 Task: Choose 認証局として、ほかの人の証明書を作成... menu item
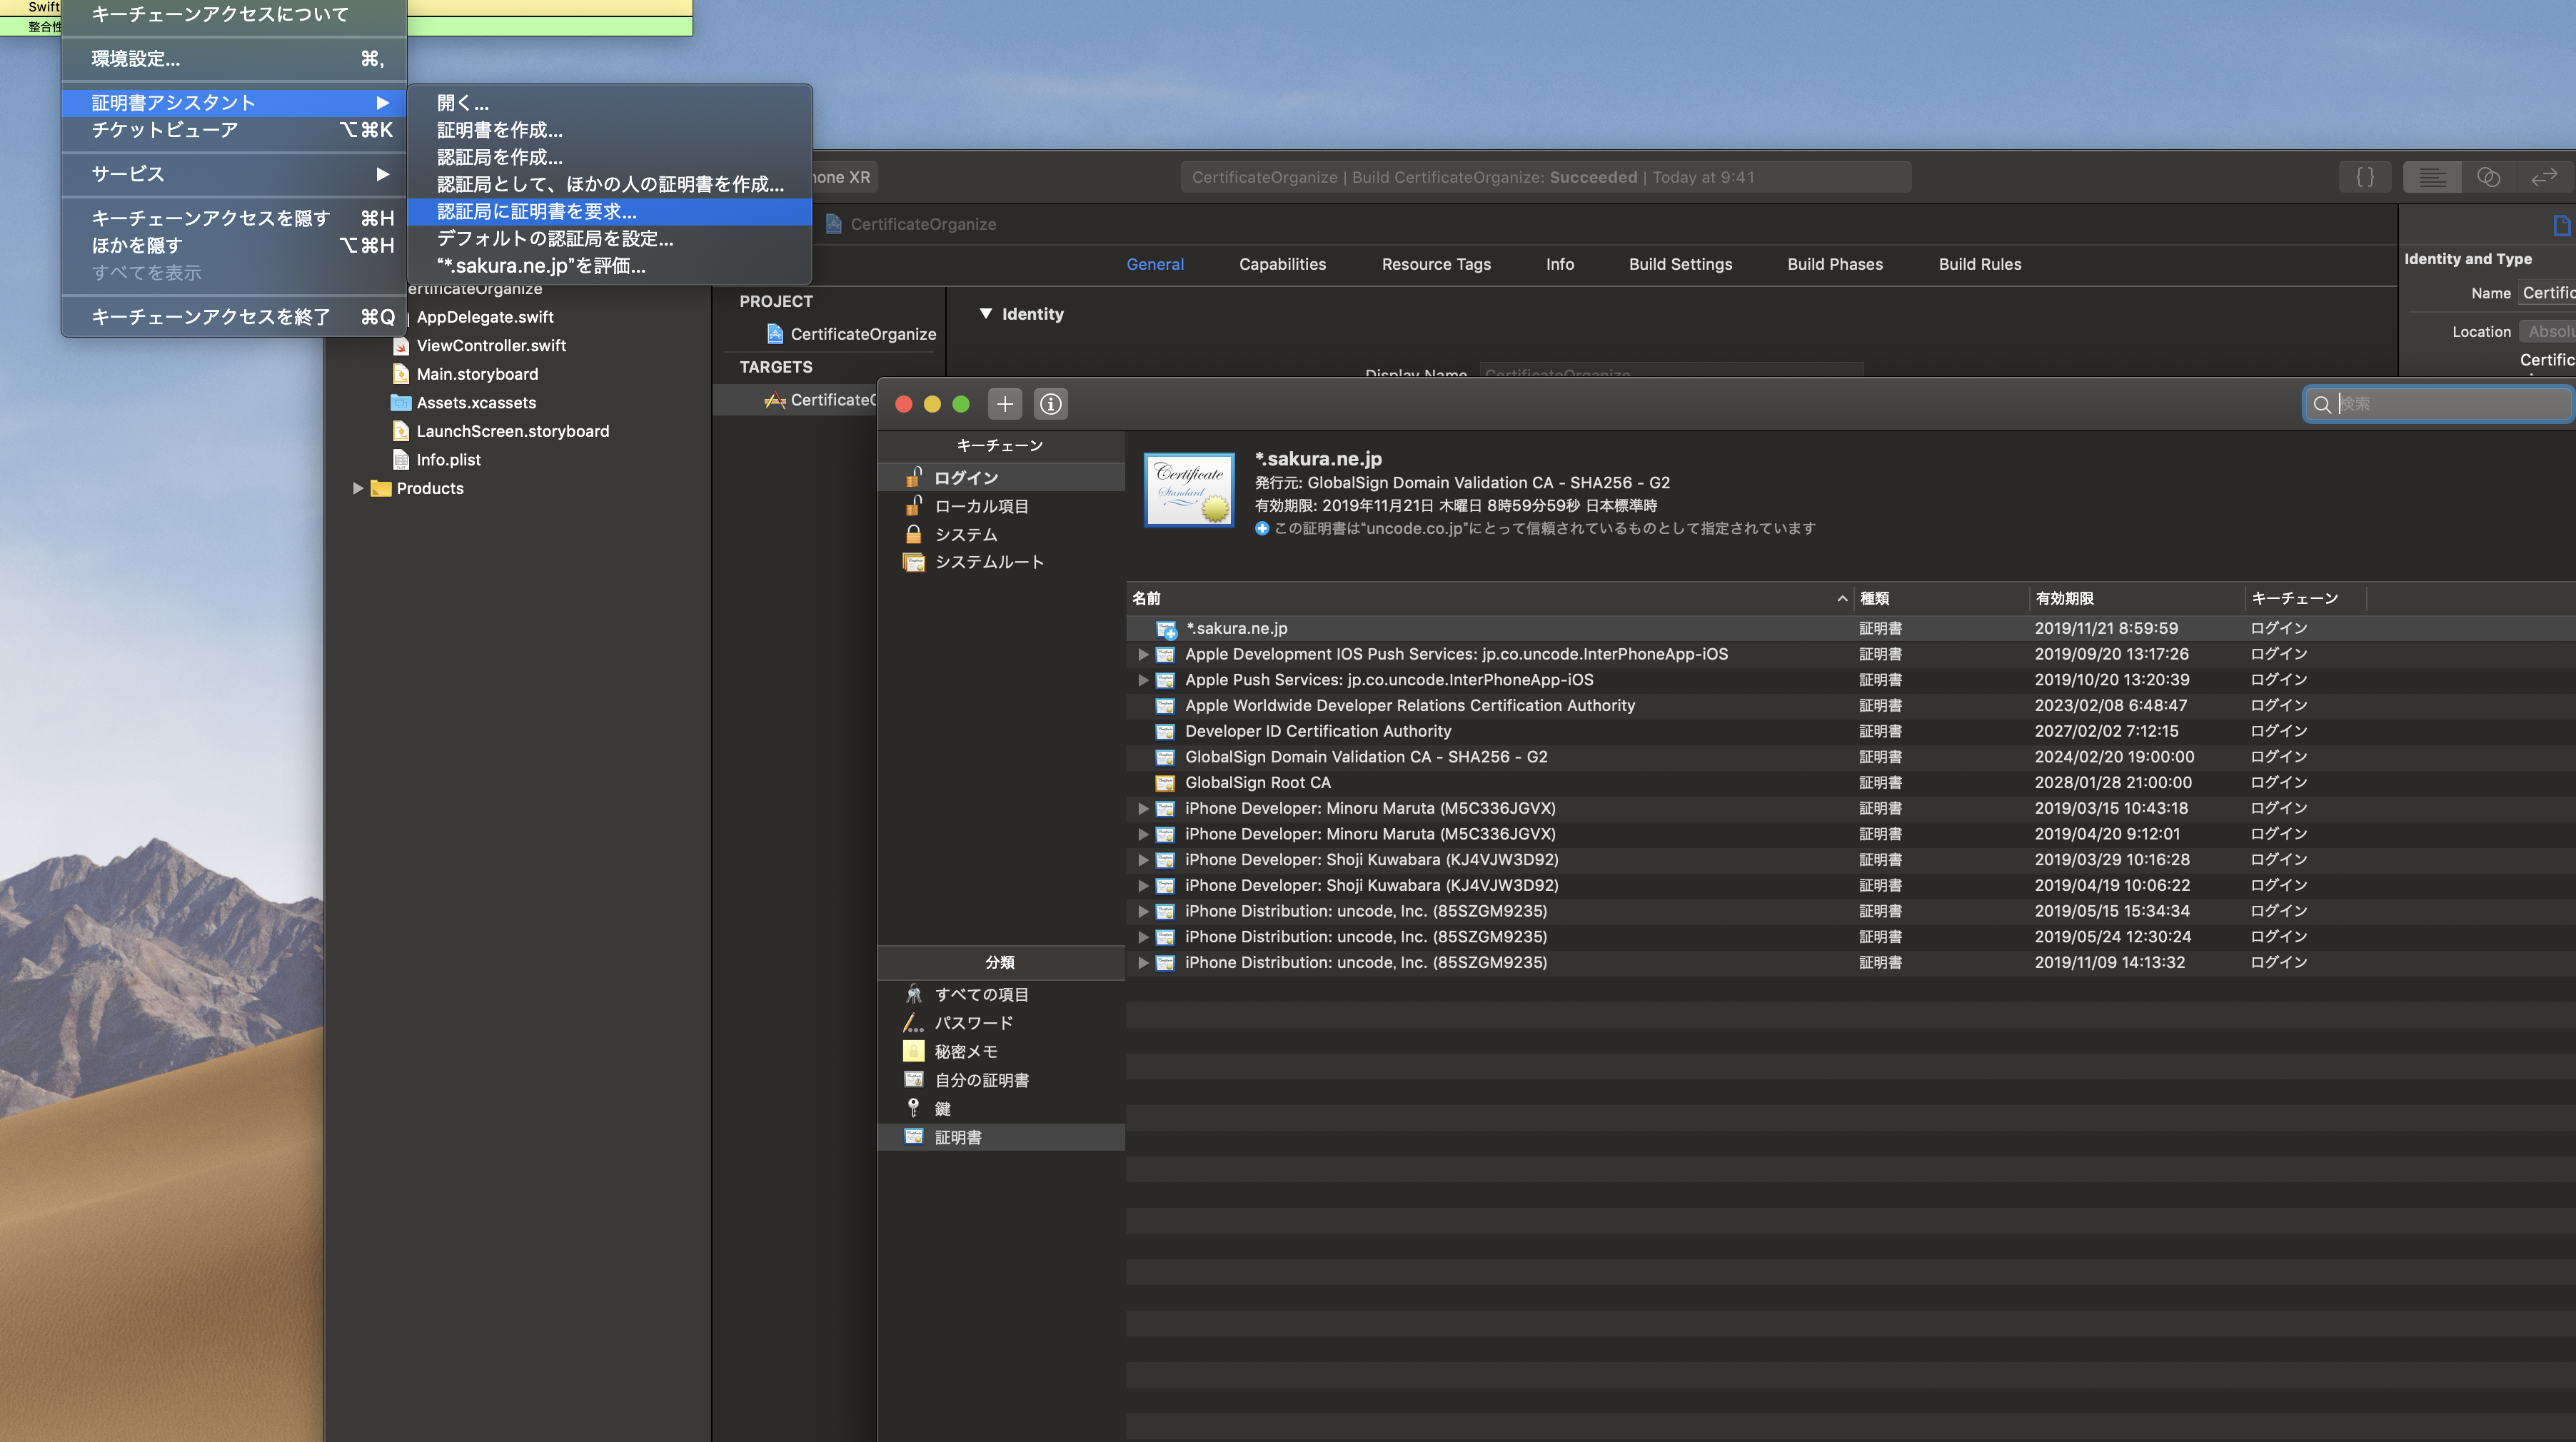[x=609, y=184]
